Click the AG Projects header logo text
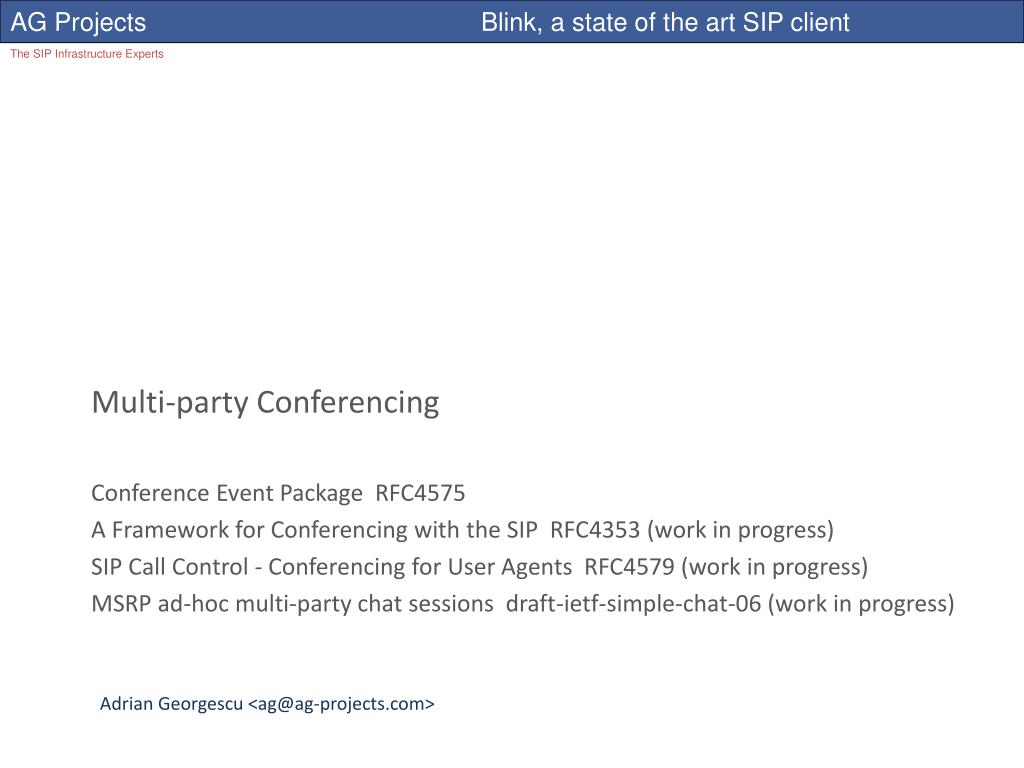1024x768 pixels. [x=78, y=22]
